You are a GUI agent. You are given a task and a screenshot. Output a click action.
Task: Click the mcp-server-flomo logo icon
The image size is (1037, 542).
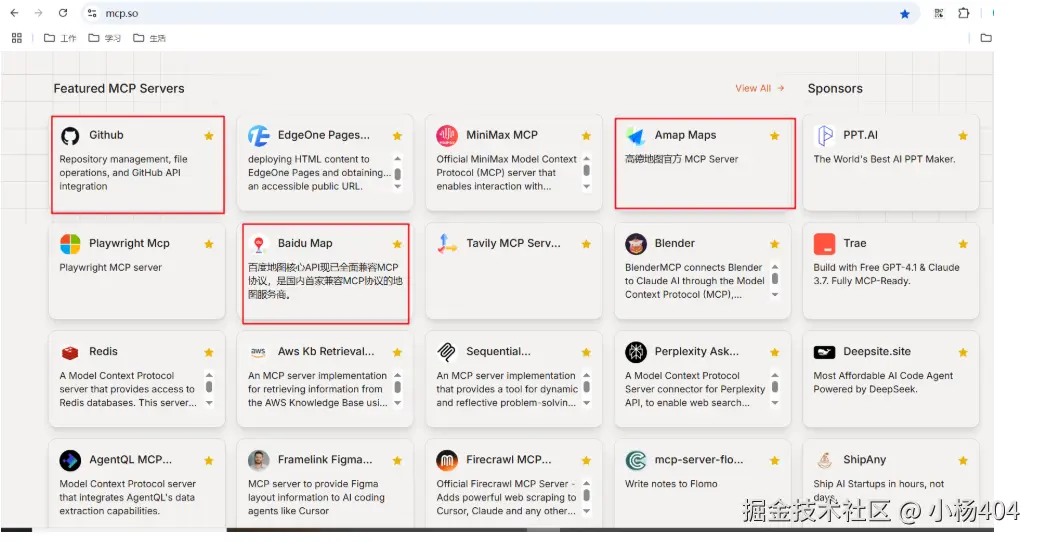point(636,460)
